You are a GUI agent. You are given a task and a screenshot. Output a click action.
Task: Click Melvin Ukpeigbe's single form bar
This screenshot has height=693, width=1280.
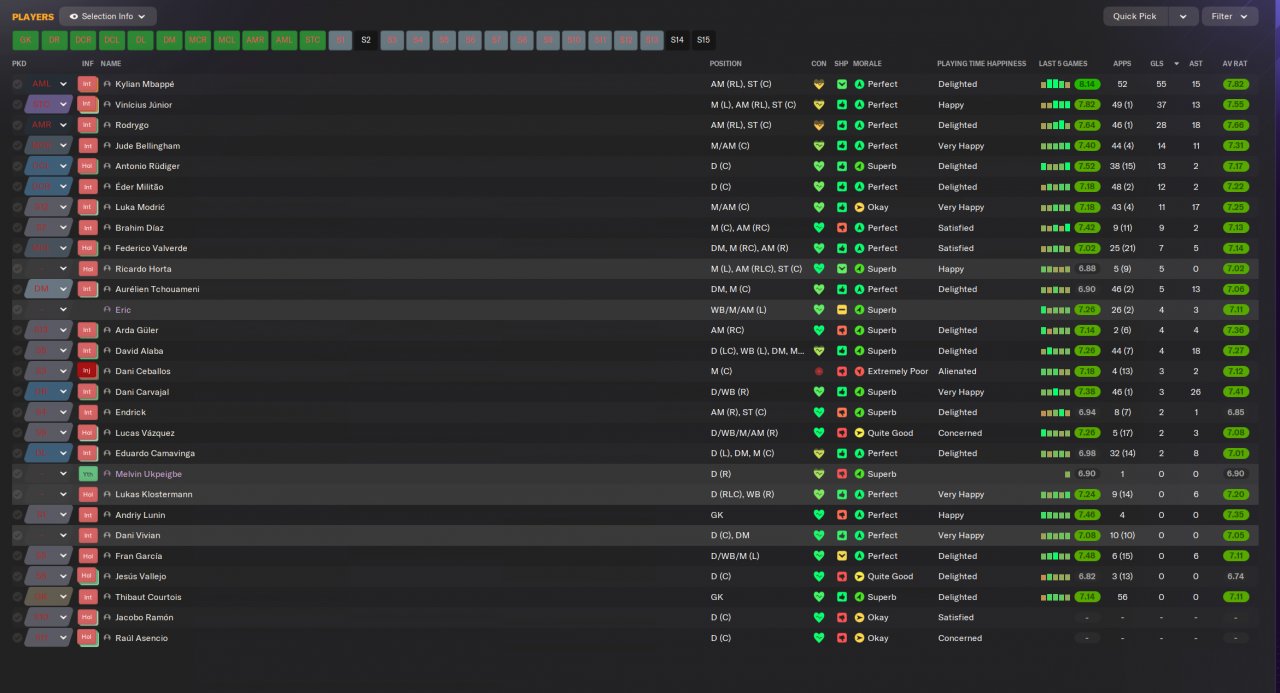click(x=1068, y=474)
